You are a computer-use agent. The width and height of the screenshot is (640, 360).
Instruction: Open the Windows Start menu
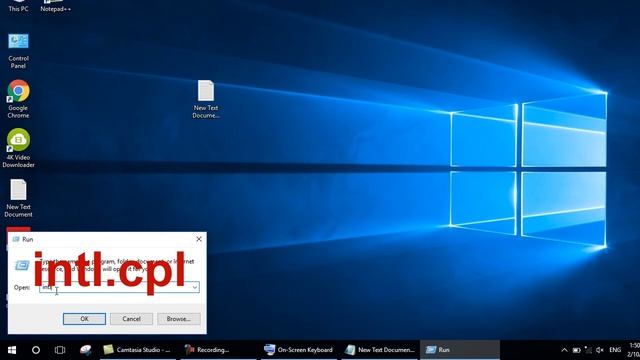(x=12, y=350)
